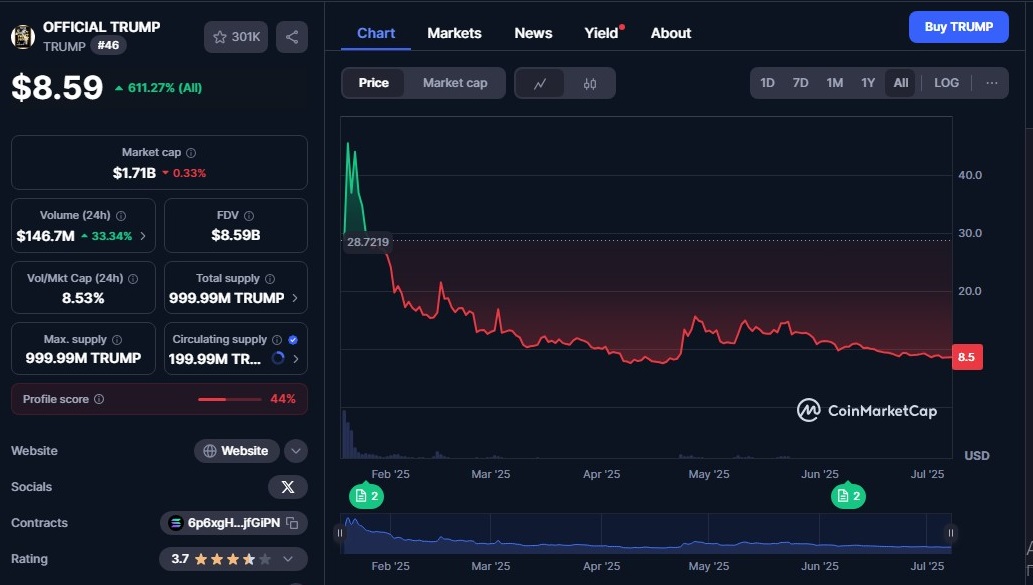The image size is (1033, 585).
Task: Click the news event marker near Jun '25
Action: (x=849, y=495)
